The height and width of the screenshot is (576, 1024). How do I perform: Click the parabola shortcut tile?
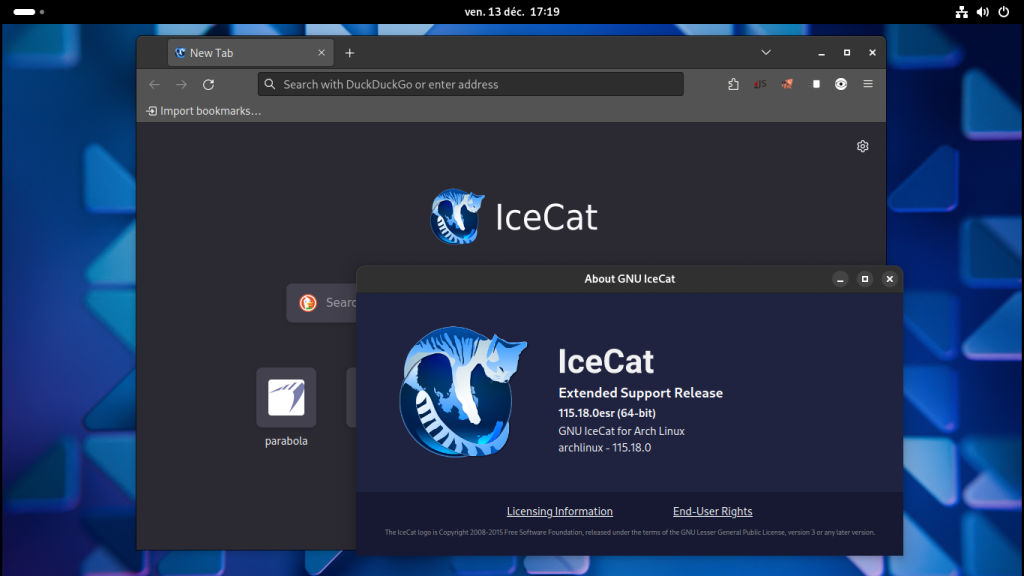286,398
